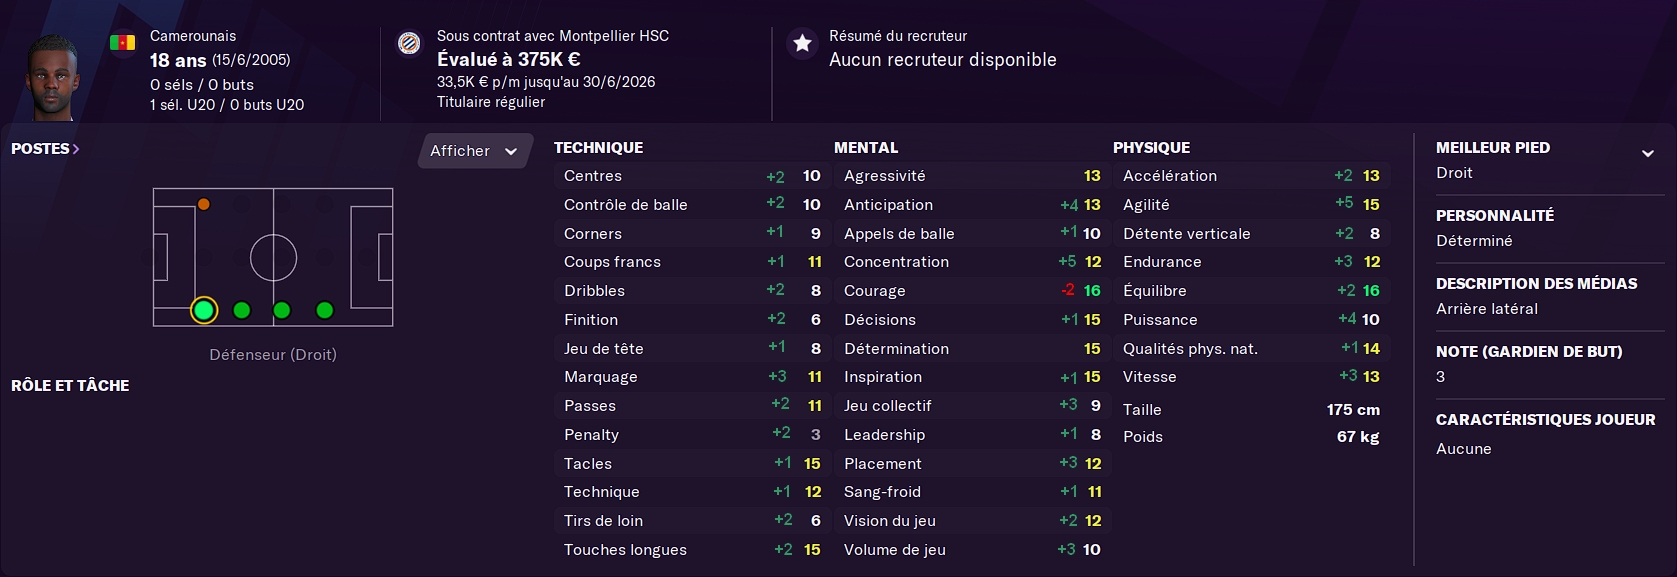Click the second green position dot on pitch
Image resolution: width=1677 pixels, height=577 pixels.
[x=242, y=310]
